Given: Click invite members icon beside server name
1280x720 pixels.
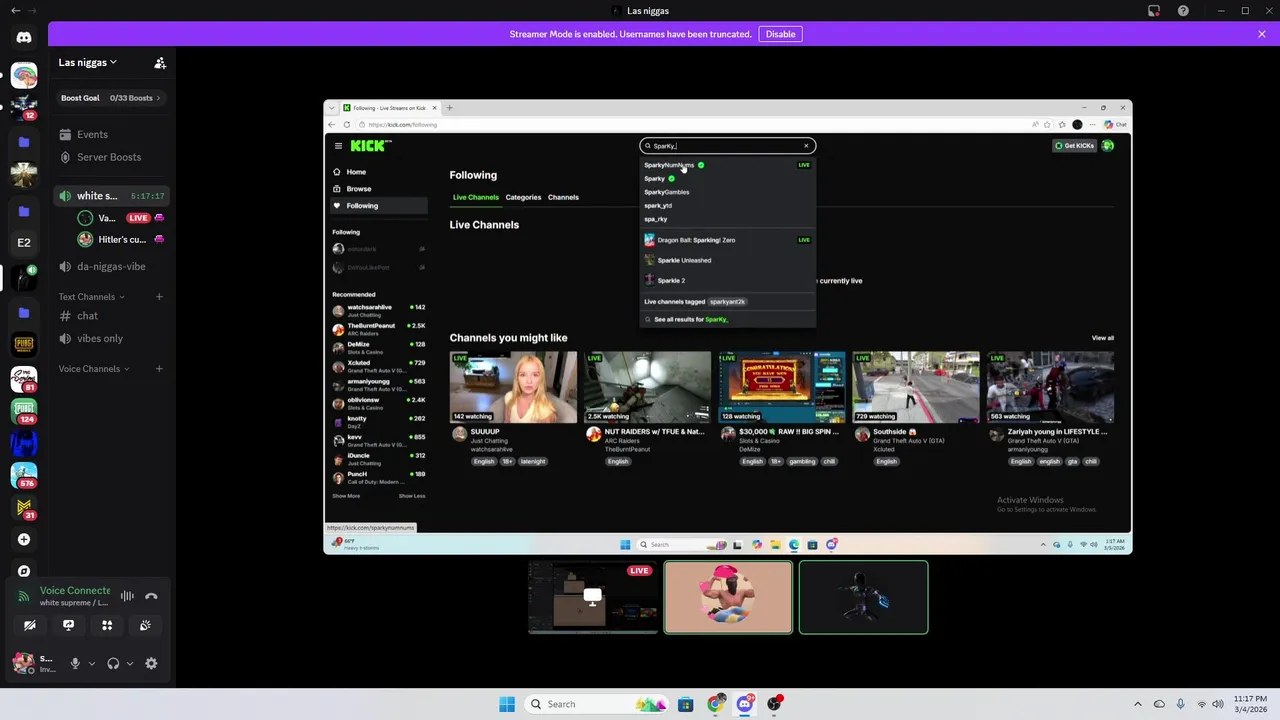Looking at the screenshot, I should 160,62.
